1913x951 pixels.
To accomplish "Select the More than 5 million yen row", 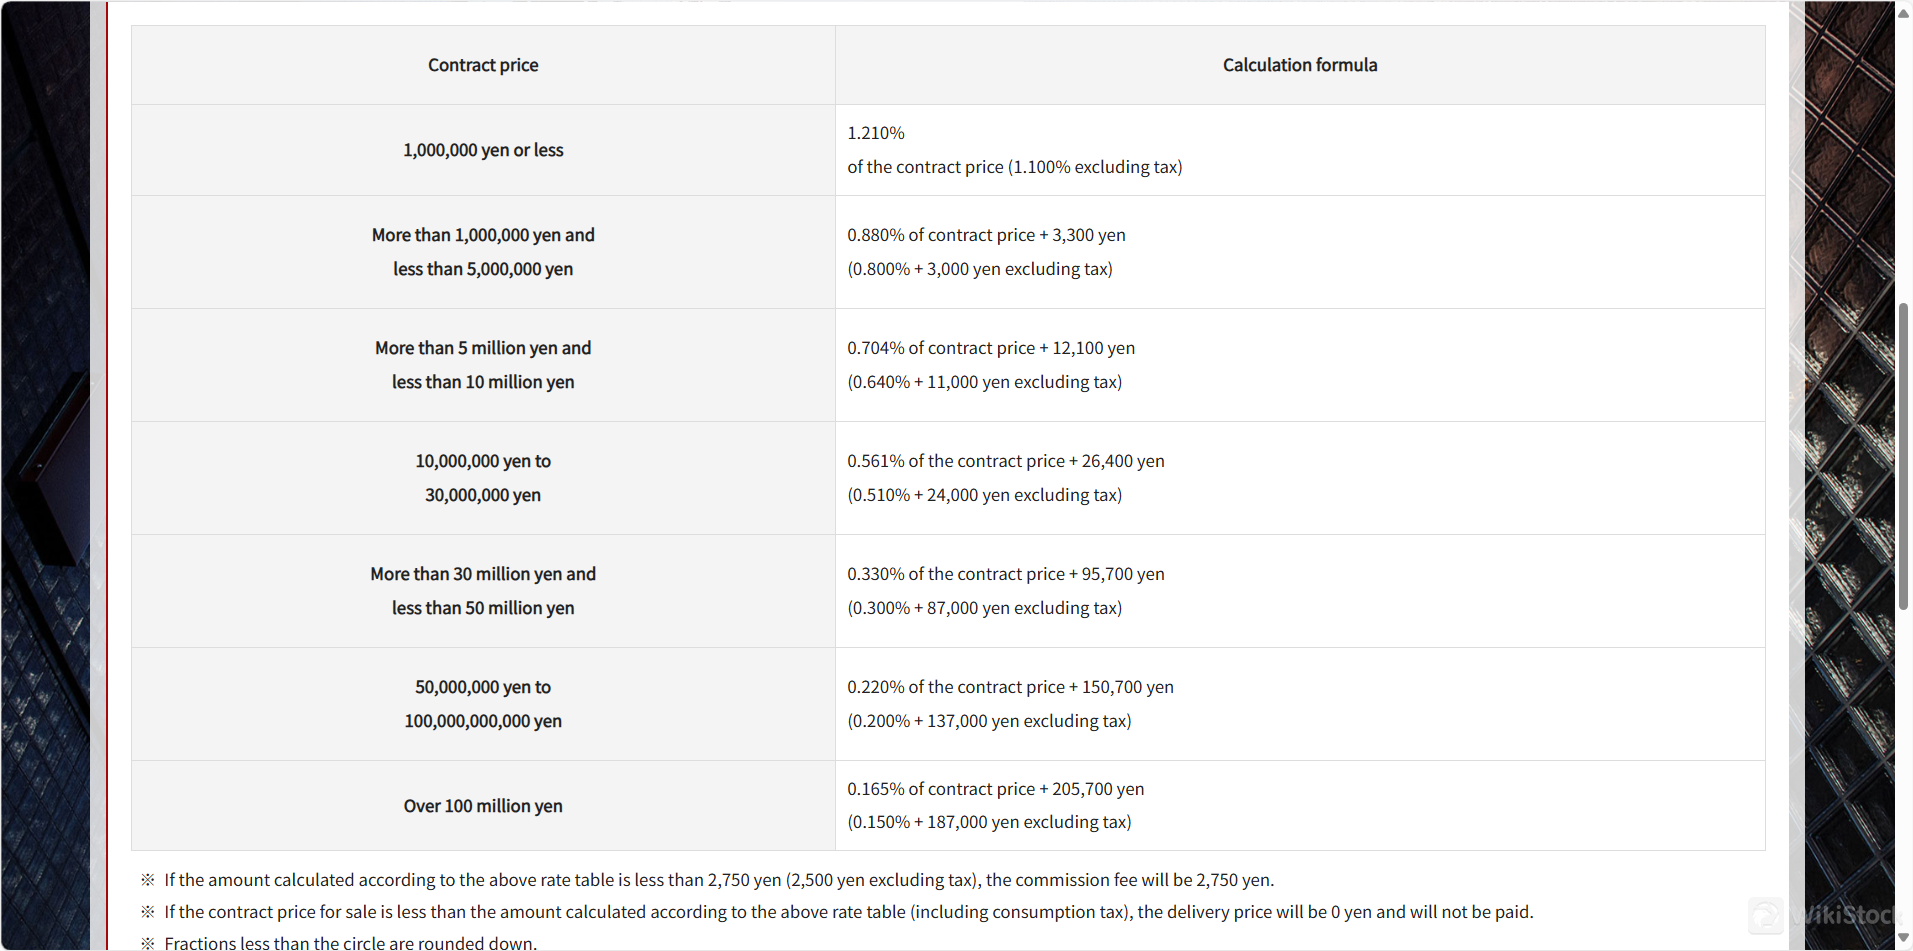I will click(482, 364).
